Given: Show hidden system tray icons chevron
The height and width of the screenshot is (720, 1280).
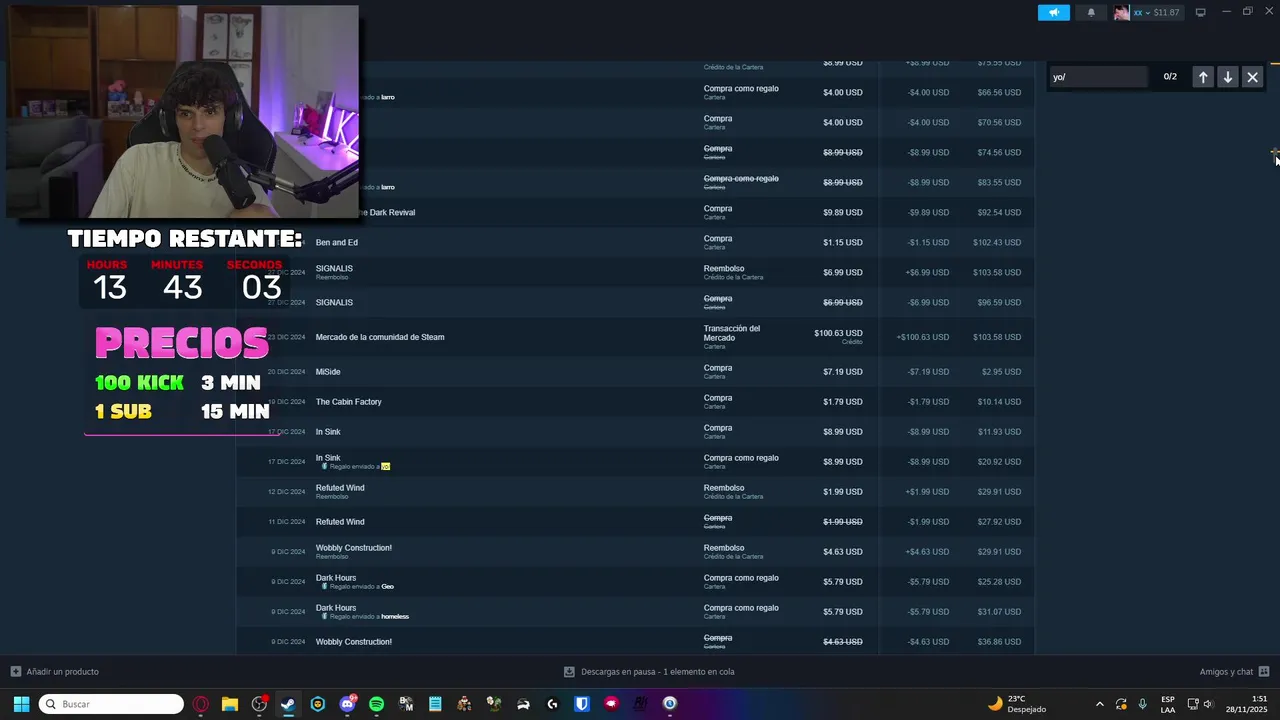Looking at the screenshot, I should (1100, 704).
